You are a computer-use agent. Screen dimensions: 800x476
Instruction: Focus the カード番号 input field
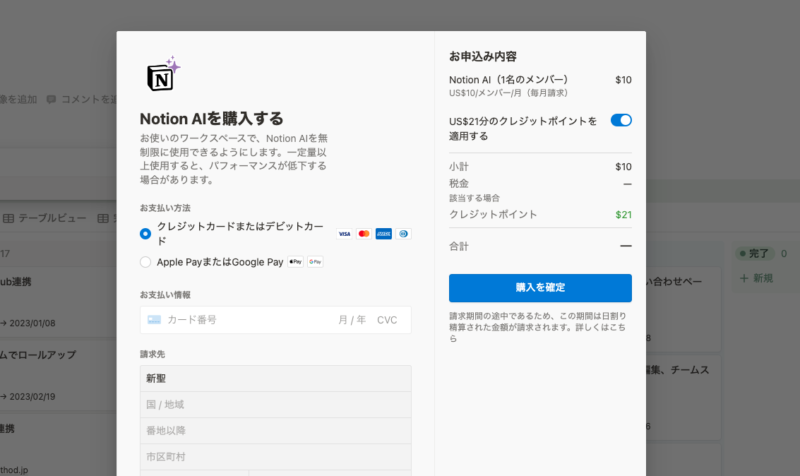point(192,320)
